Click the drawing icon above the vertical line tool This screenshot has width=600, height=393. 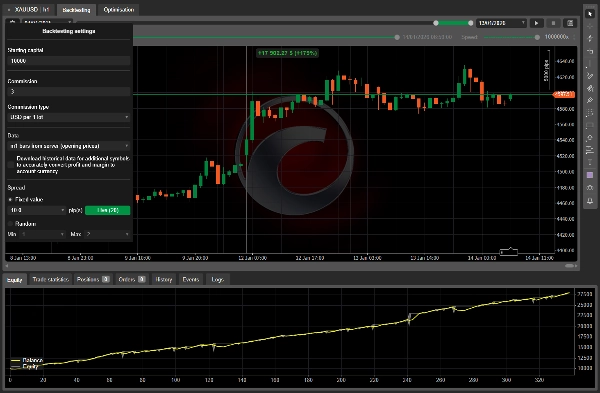click(590, 51)
